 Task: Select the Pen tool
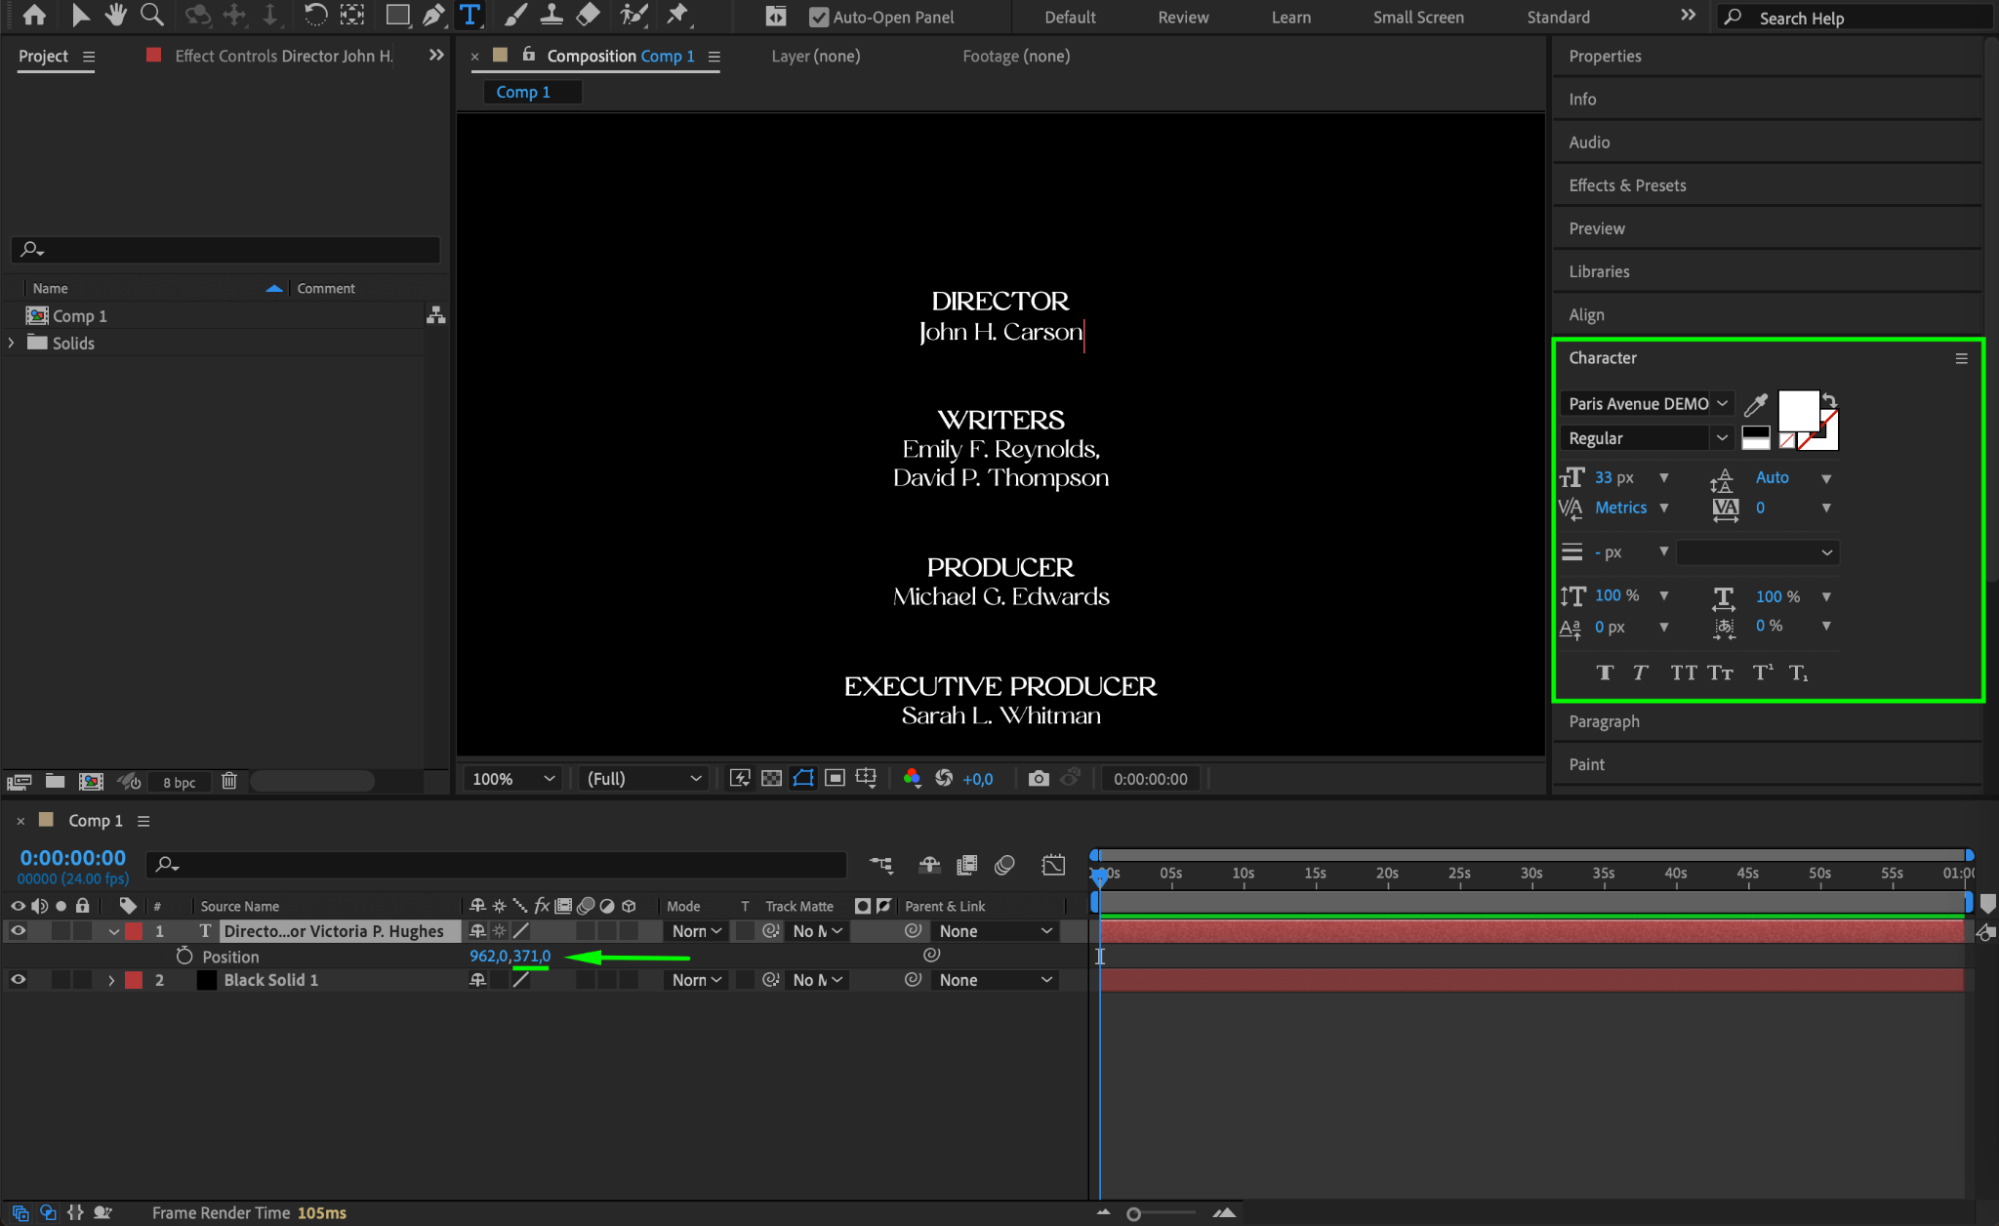coord(433,15)
